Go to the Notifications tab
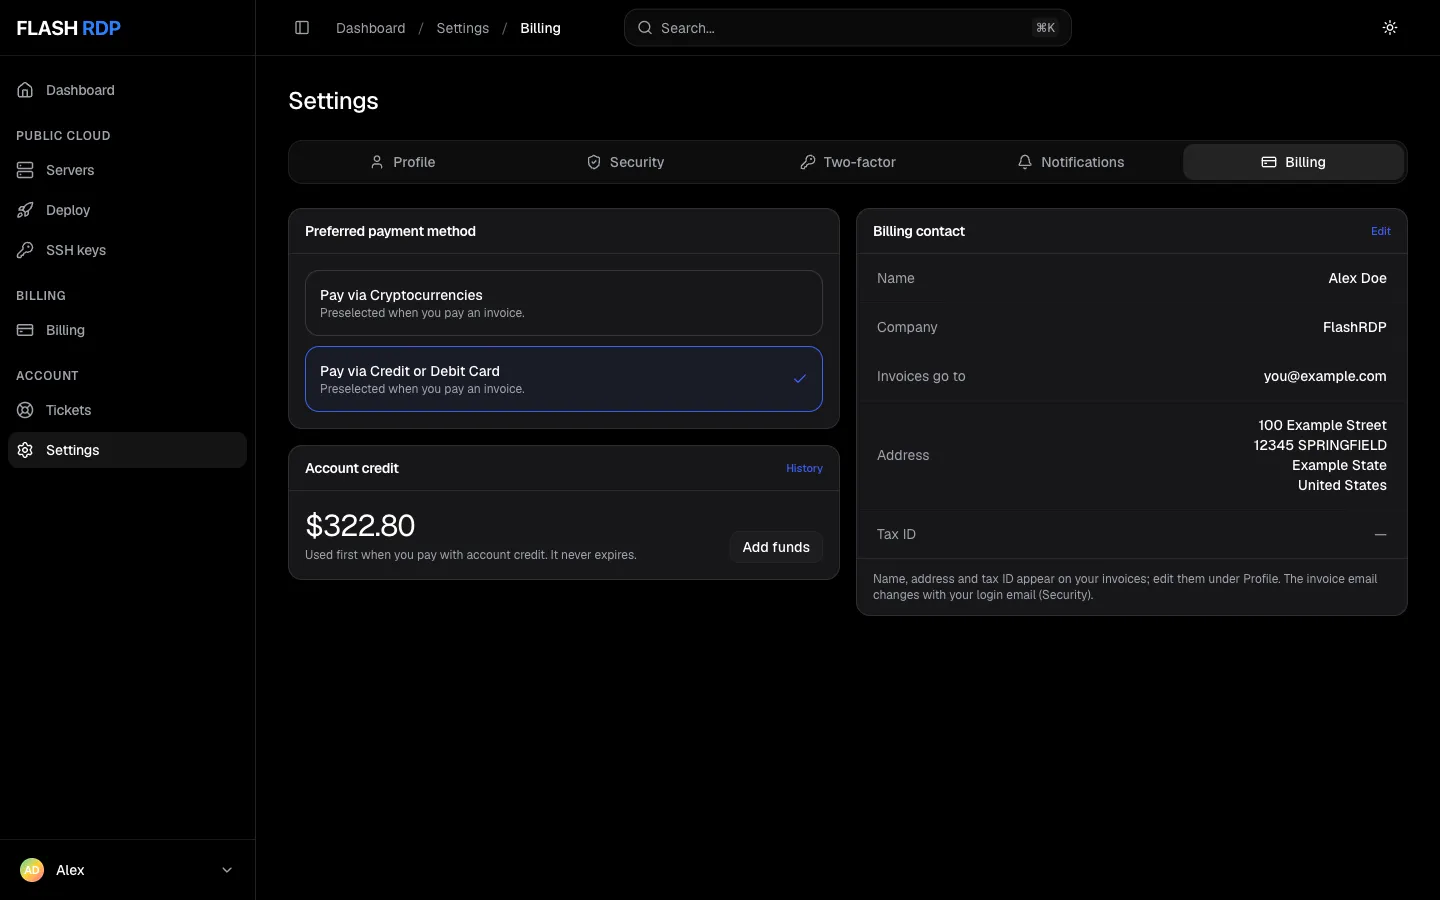Image resolution: width=1440 pixels, height=900 pixels. point(1071,162)
